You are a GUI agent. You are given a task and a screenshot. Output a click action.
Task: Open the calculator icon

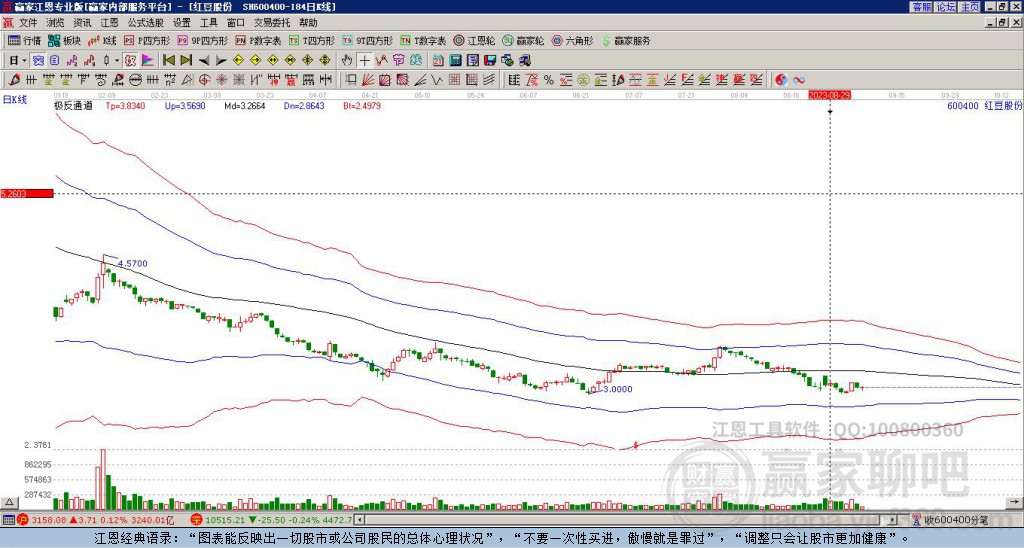click(x=455, y=61)
